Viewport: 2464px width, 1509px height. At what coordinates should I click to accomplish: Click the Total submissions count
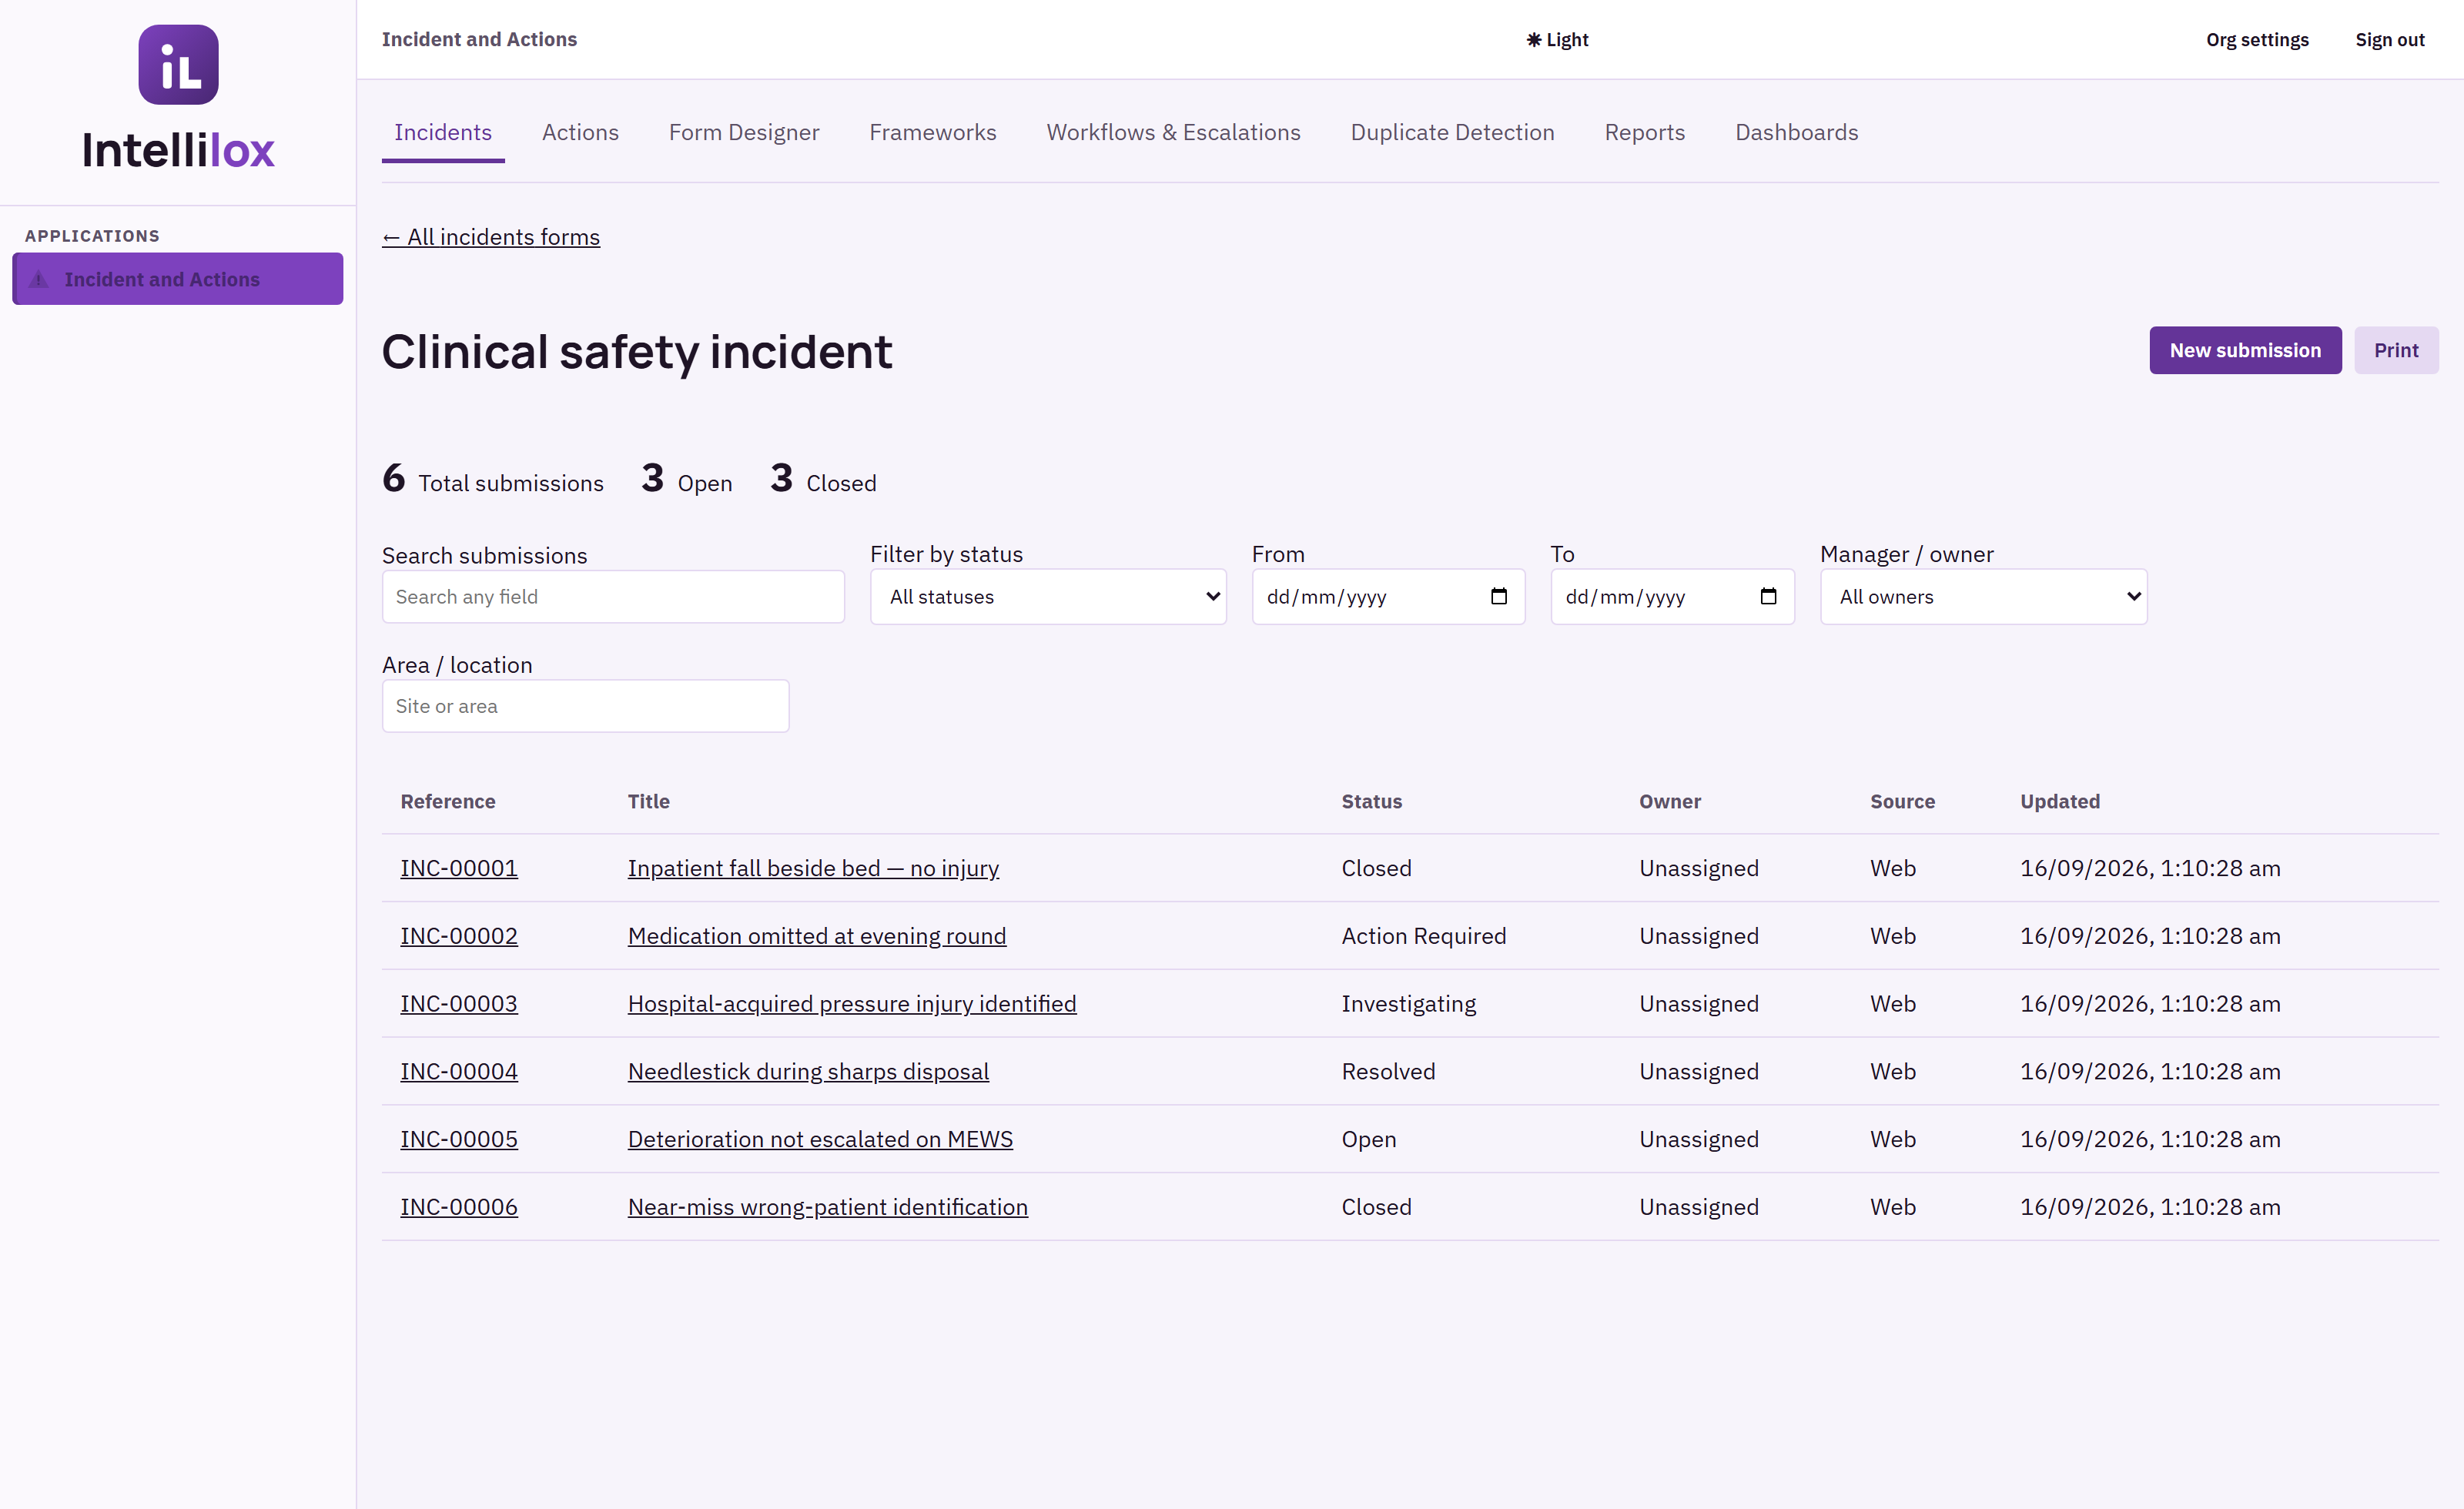(x=493, y=480)
